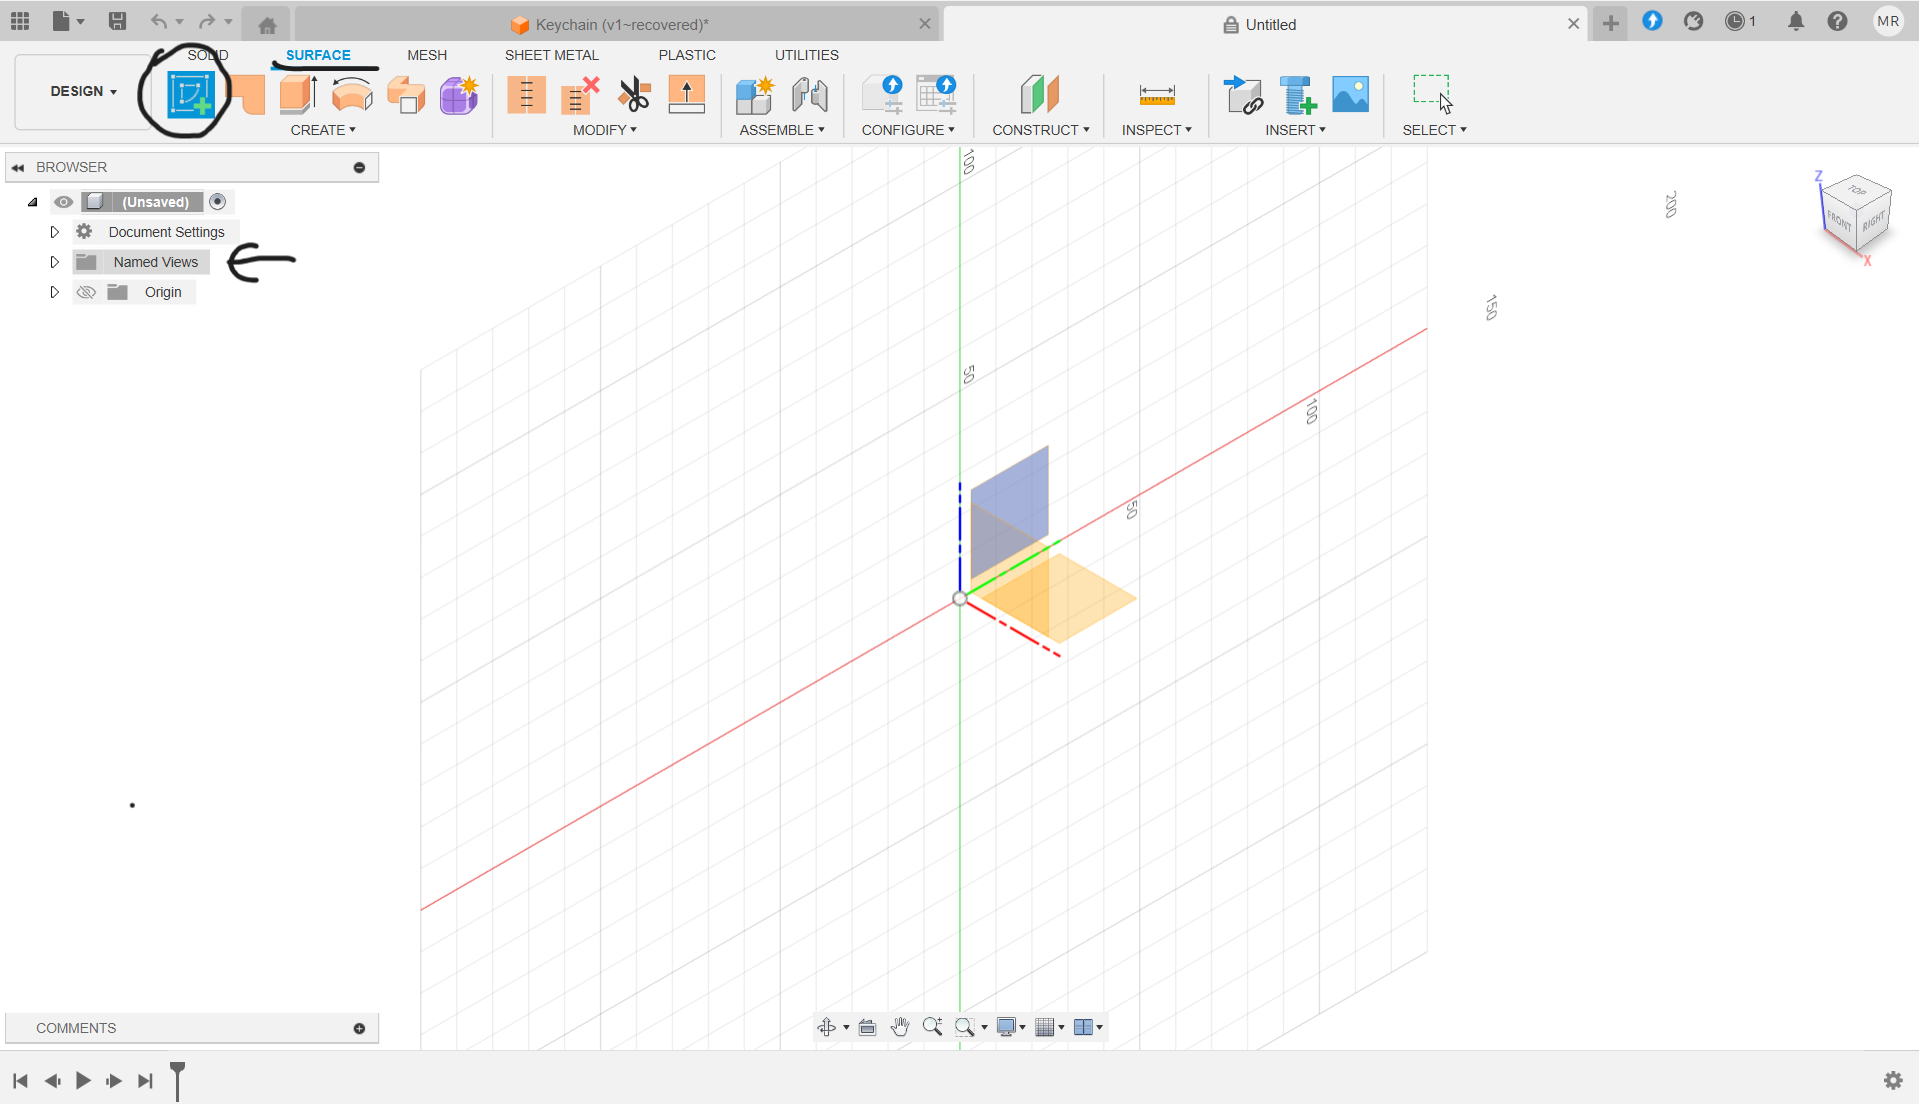1919x1104 pixels.
Task: Select the Extend surface tool
Action: coord(687,95)
